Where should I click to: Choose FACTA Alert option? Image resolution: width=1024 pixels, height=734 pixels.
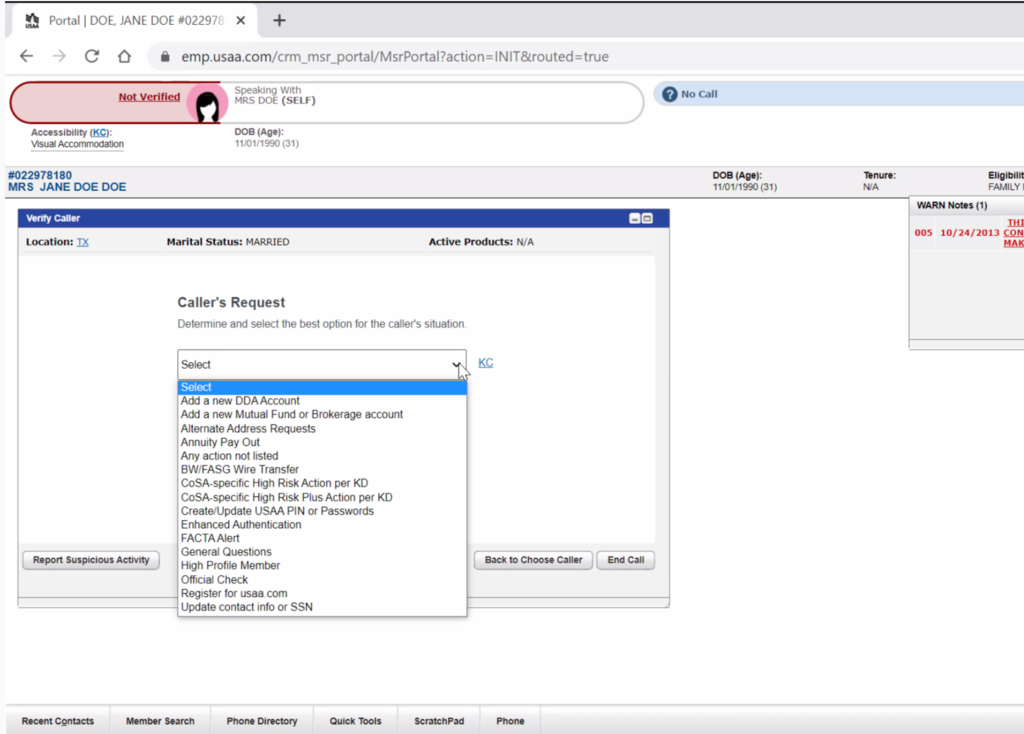(322, 538)
